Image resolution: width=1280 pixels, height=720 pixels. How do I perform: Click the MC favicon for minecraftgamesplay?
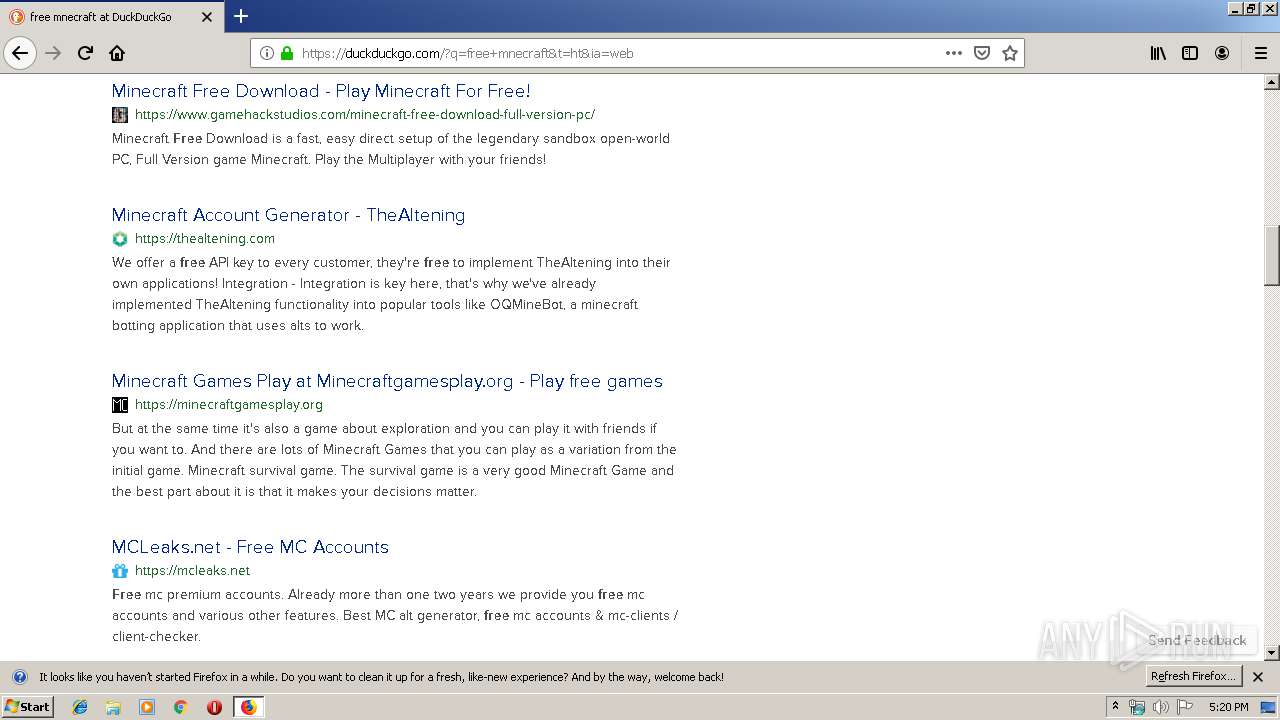[120, 405]
